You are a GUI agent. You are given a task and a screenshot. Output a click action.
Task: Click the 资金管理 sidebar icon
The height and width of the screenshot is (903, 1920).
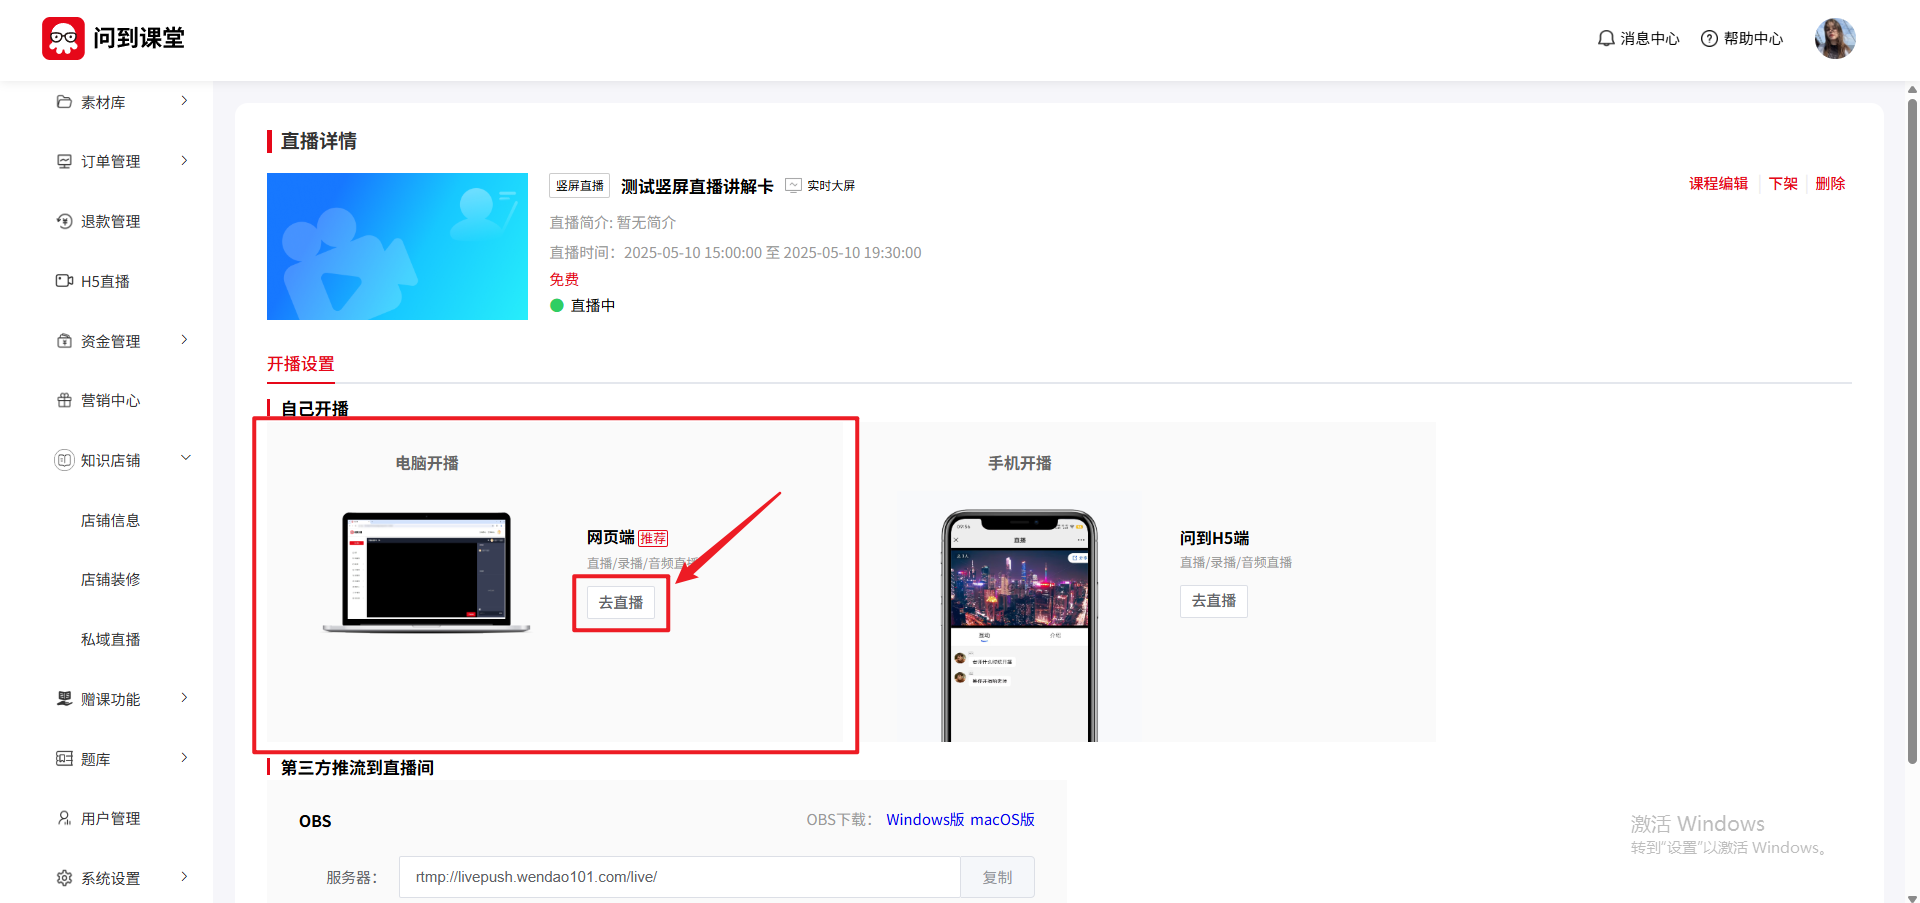[64, 341]
